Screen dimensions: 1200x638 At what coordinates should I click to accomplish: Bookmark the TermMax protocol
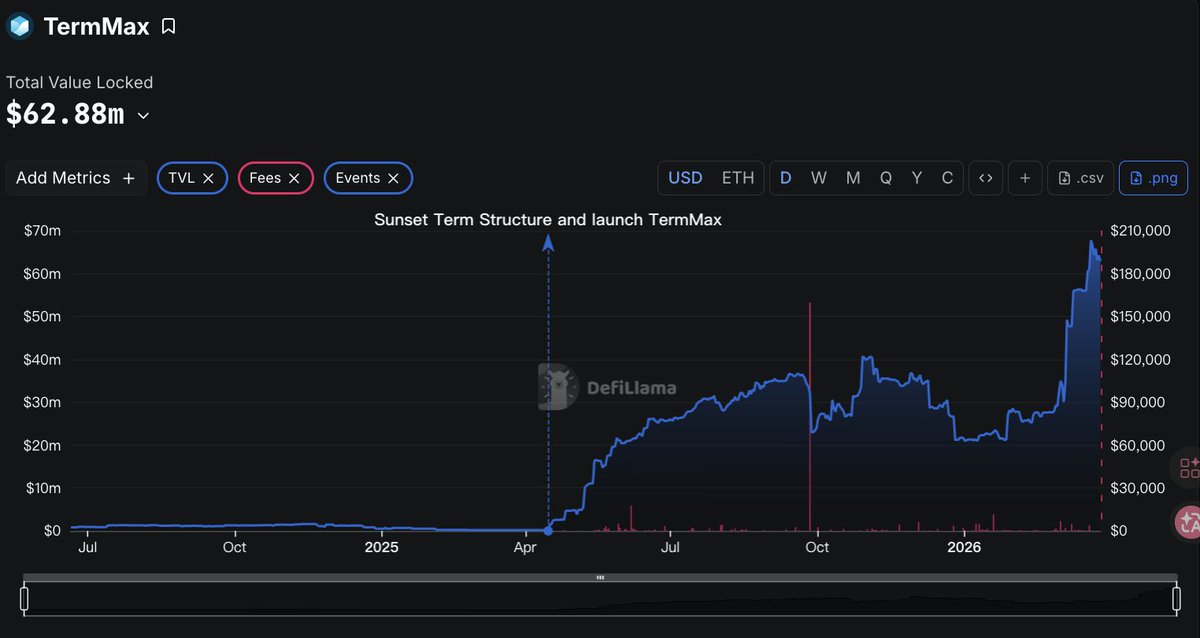click(168, 27)
